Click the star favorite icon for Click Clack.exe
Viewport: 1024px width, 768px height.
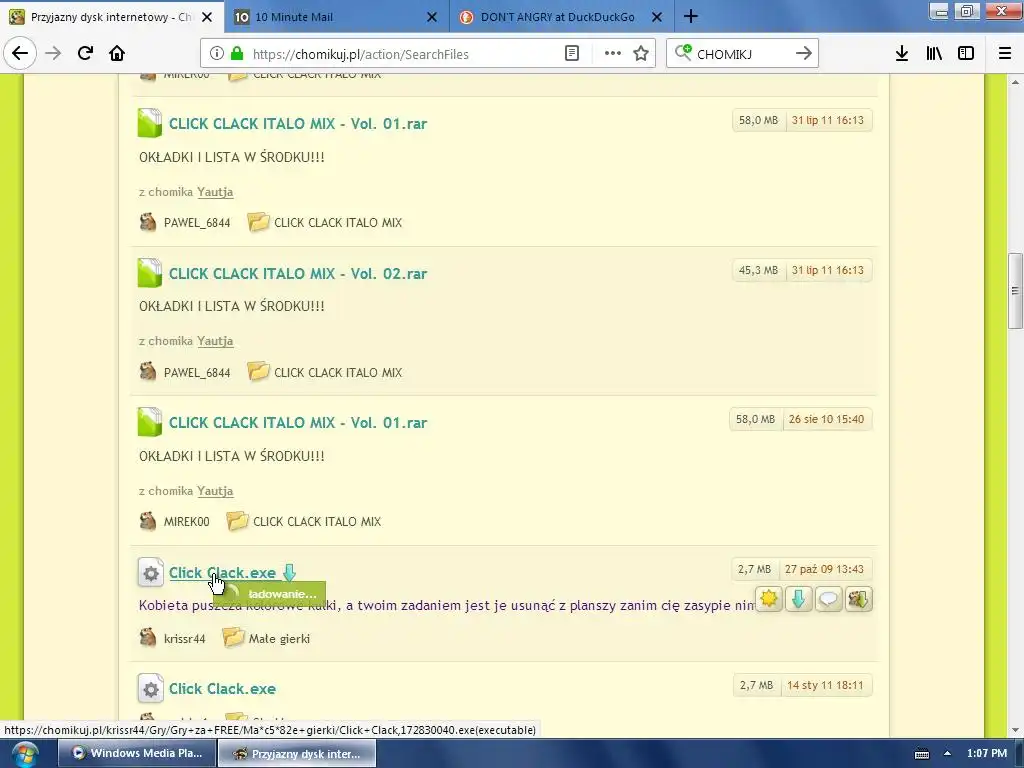point(769,599)
